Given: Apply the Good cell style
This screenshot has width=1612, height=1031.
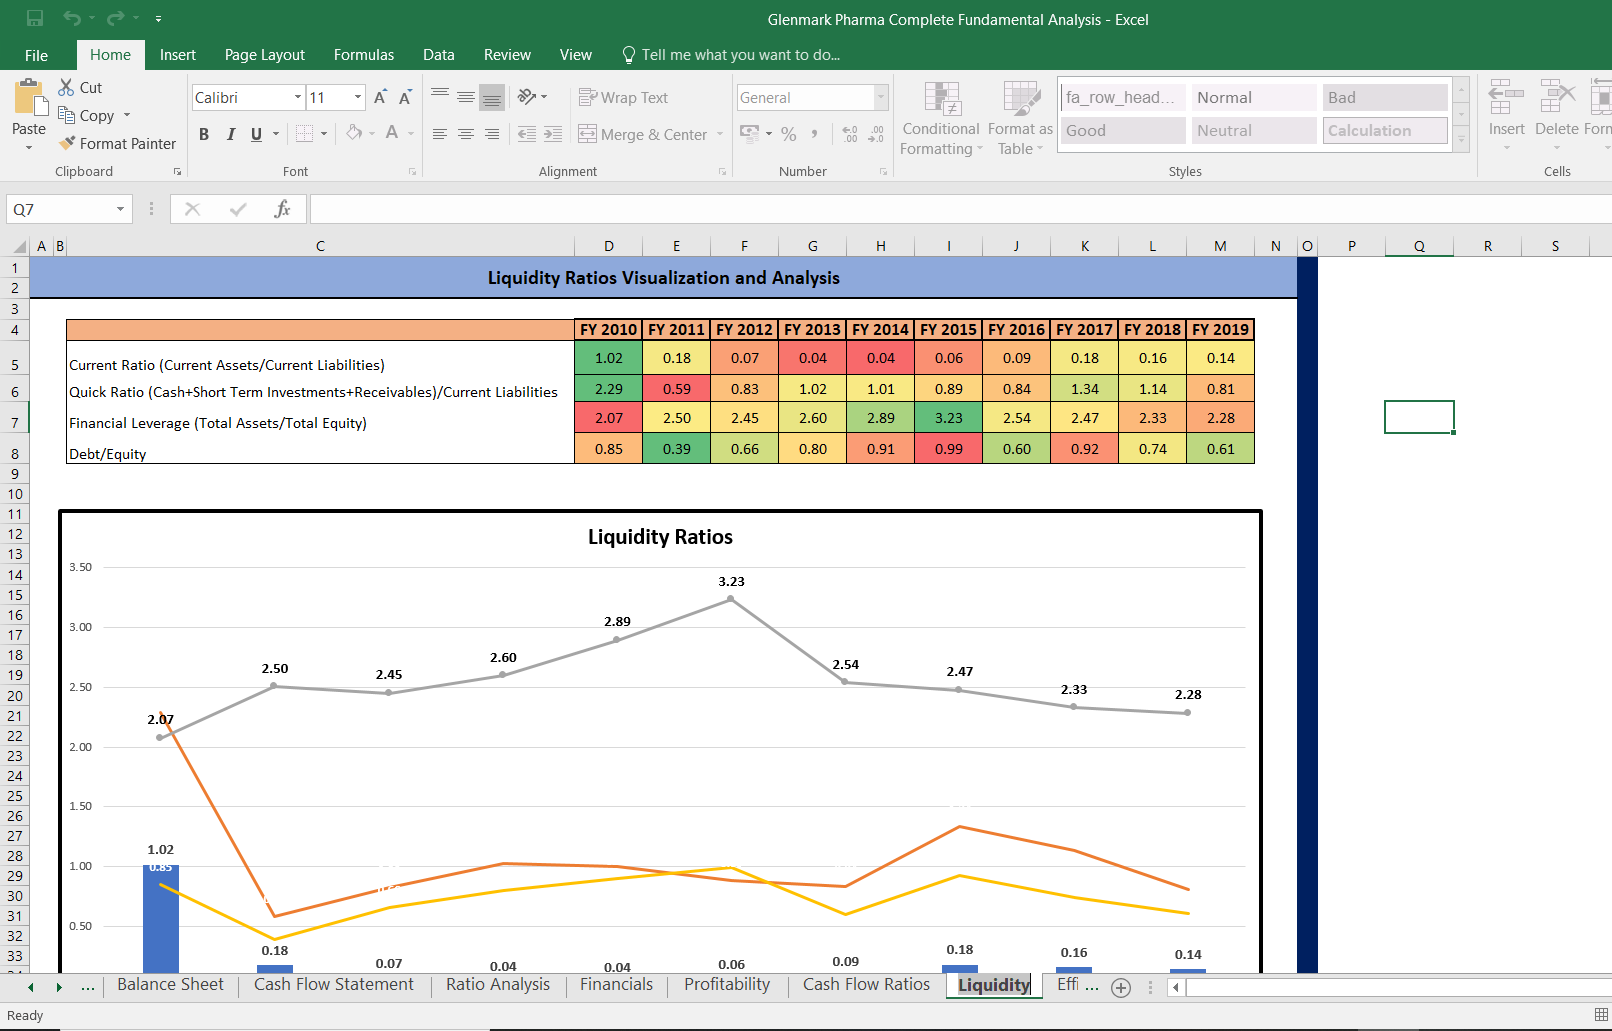Looking at the screenshot, I should [x=1123, y=130].
